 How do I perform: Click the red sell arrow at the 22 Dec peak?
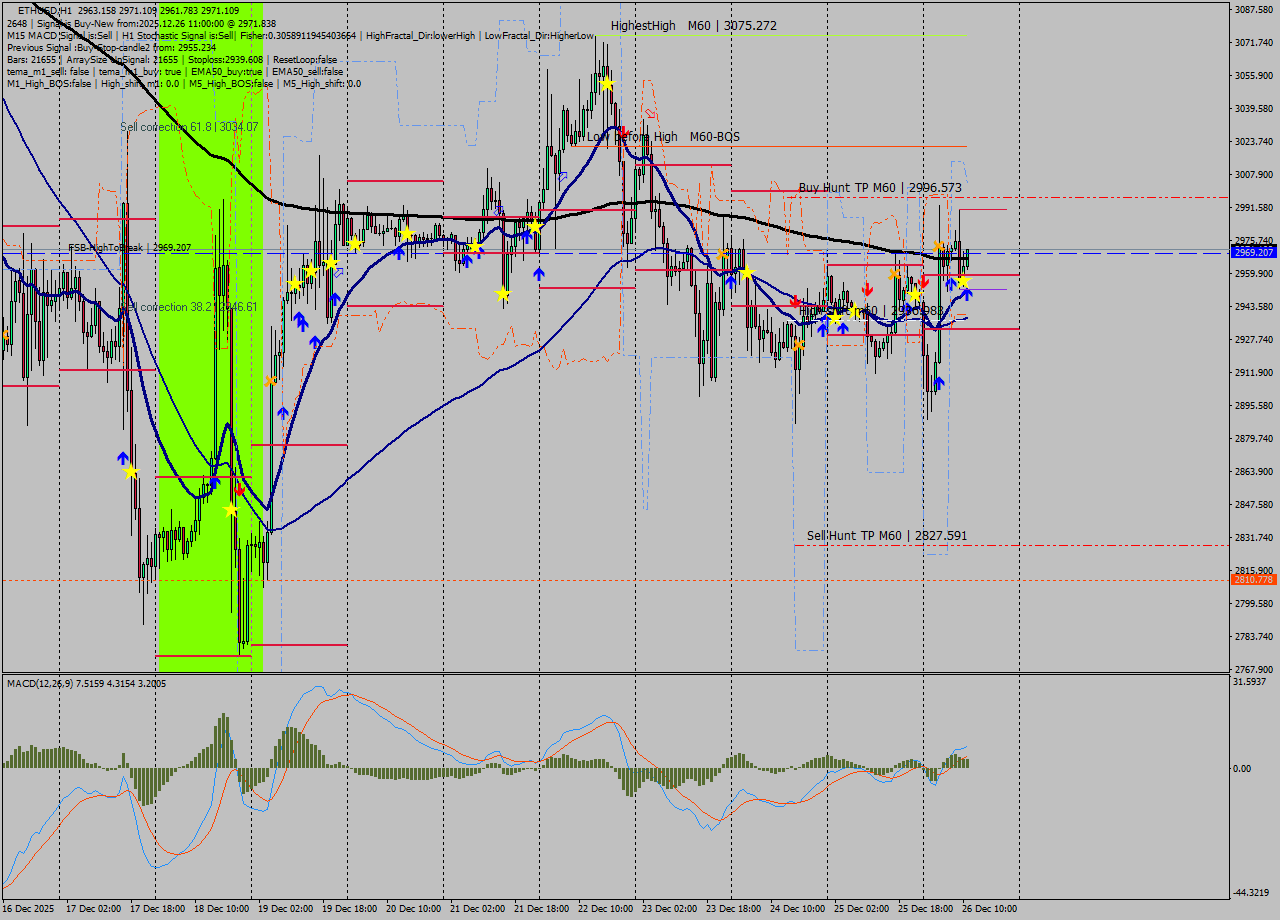(623, 130)
